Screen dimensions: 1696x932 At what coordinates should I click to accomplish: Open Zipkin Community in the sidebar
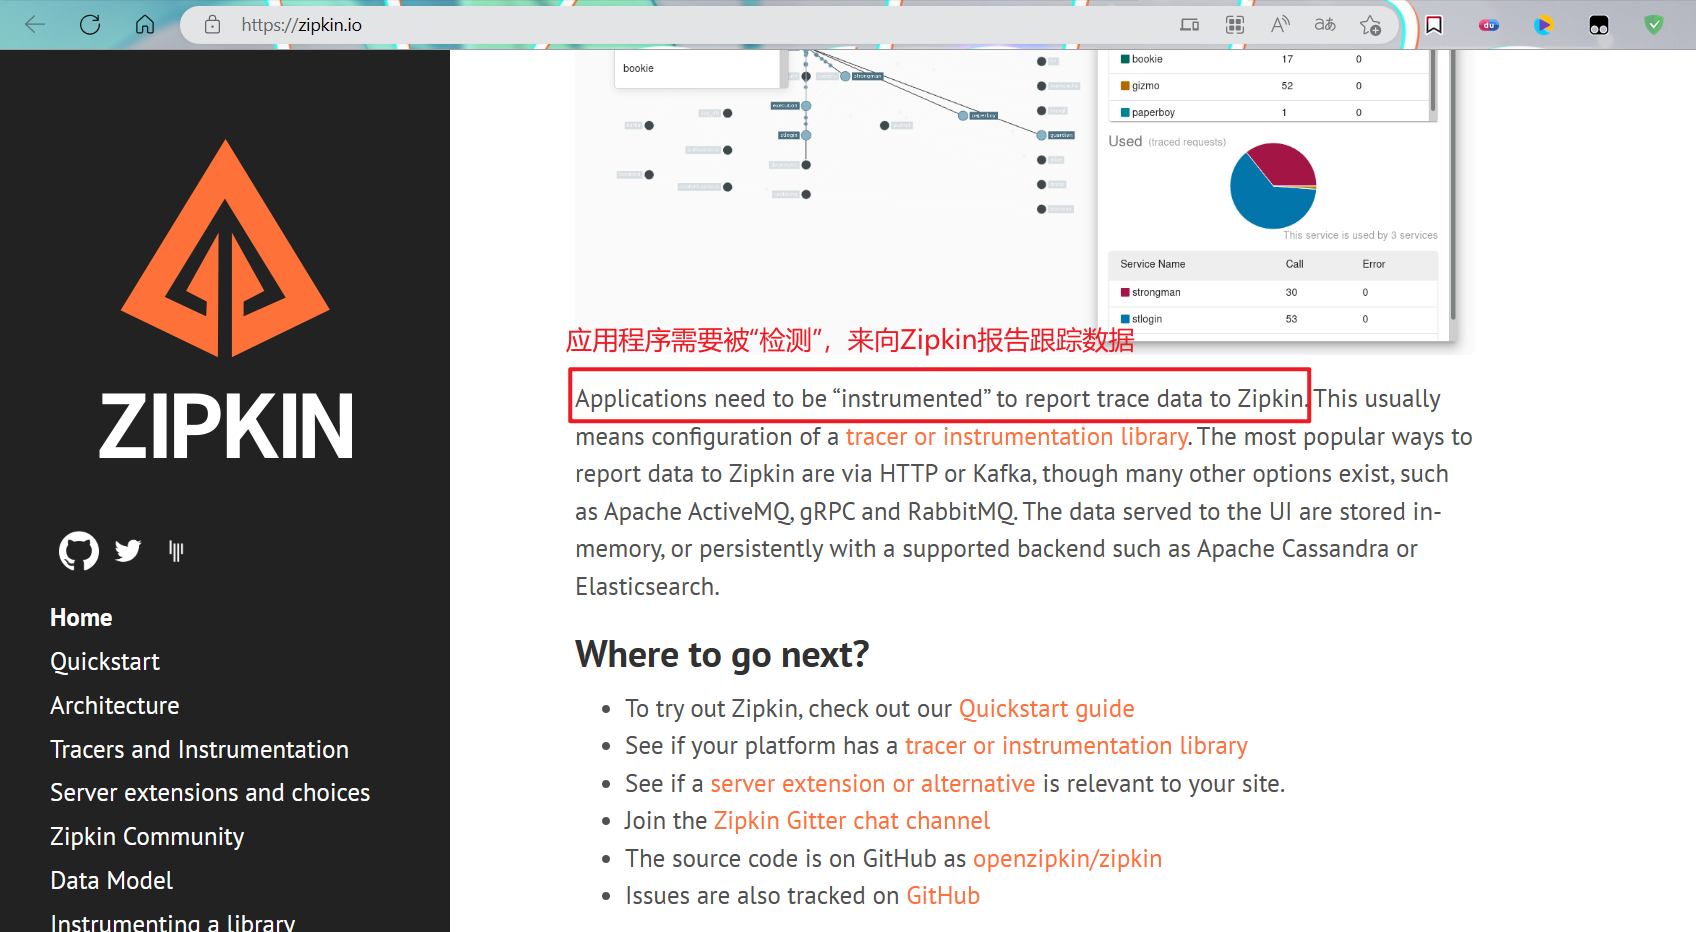[147, 837]
